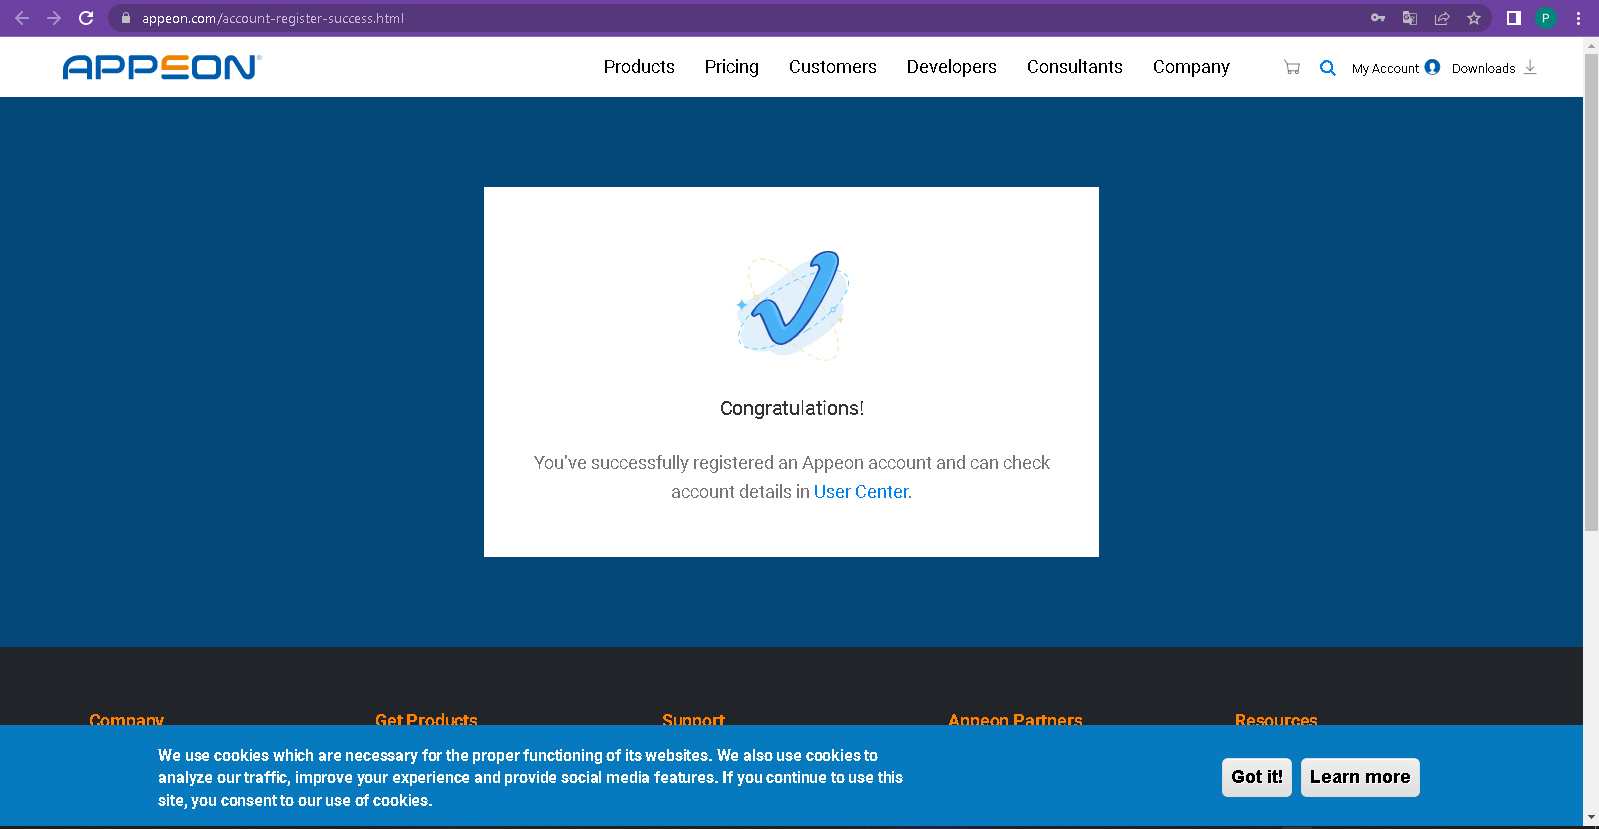Click the search magnifier icon
Viewport: 1599px width, 829px height.
pyautogui.click(x=1327, y=68)
